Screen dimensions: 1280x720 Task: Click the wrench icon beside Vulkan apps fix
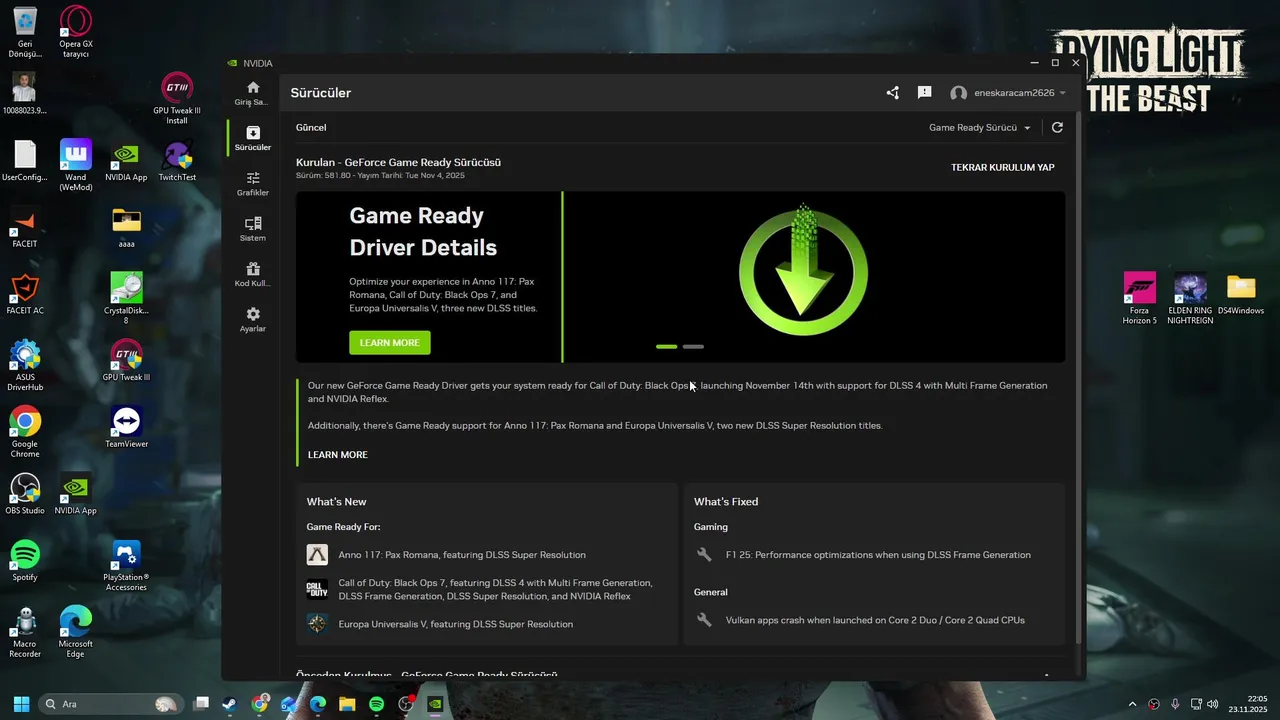(704, 620)
